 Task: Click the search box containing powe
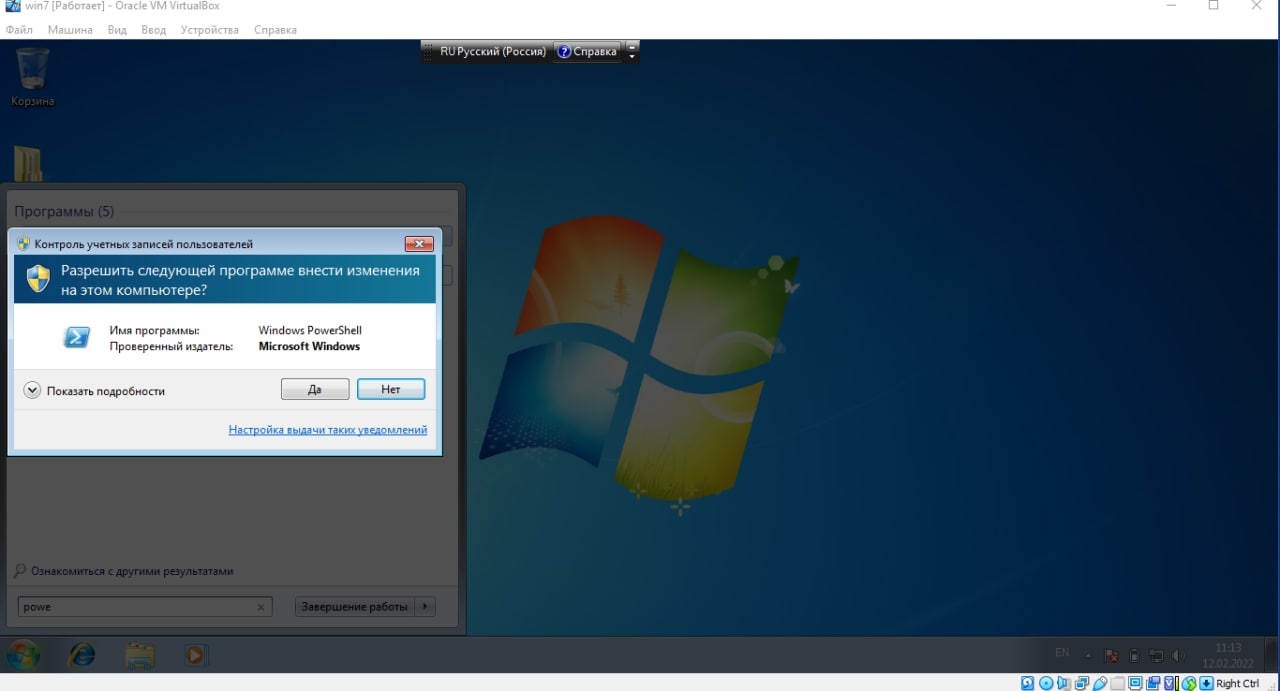(x=145, y=606)
